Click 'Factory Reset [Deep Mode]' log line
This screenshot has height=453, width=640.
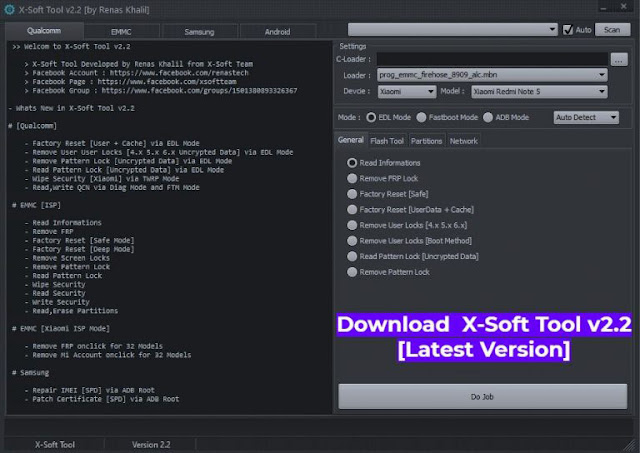point(79,249)
